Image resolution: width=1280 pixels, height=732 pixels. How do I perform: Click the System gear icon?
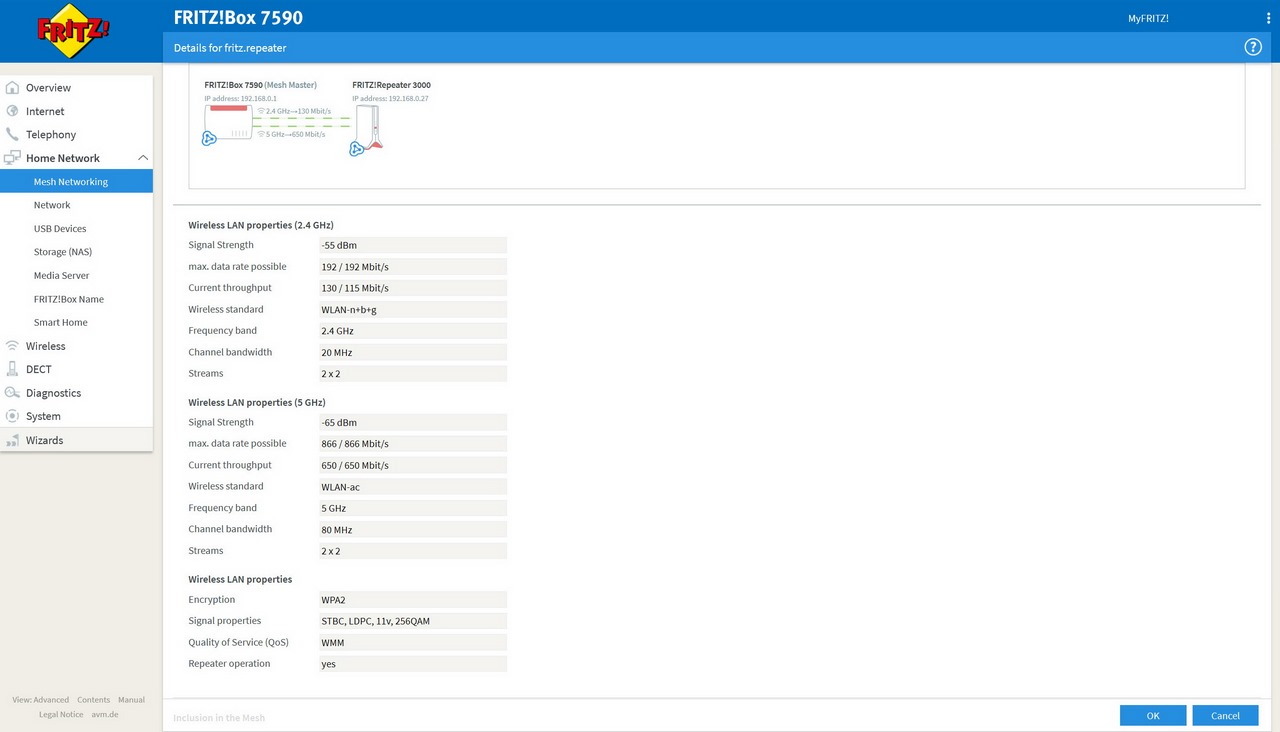pyautogui.click(x=12, y=416)
